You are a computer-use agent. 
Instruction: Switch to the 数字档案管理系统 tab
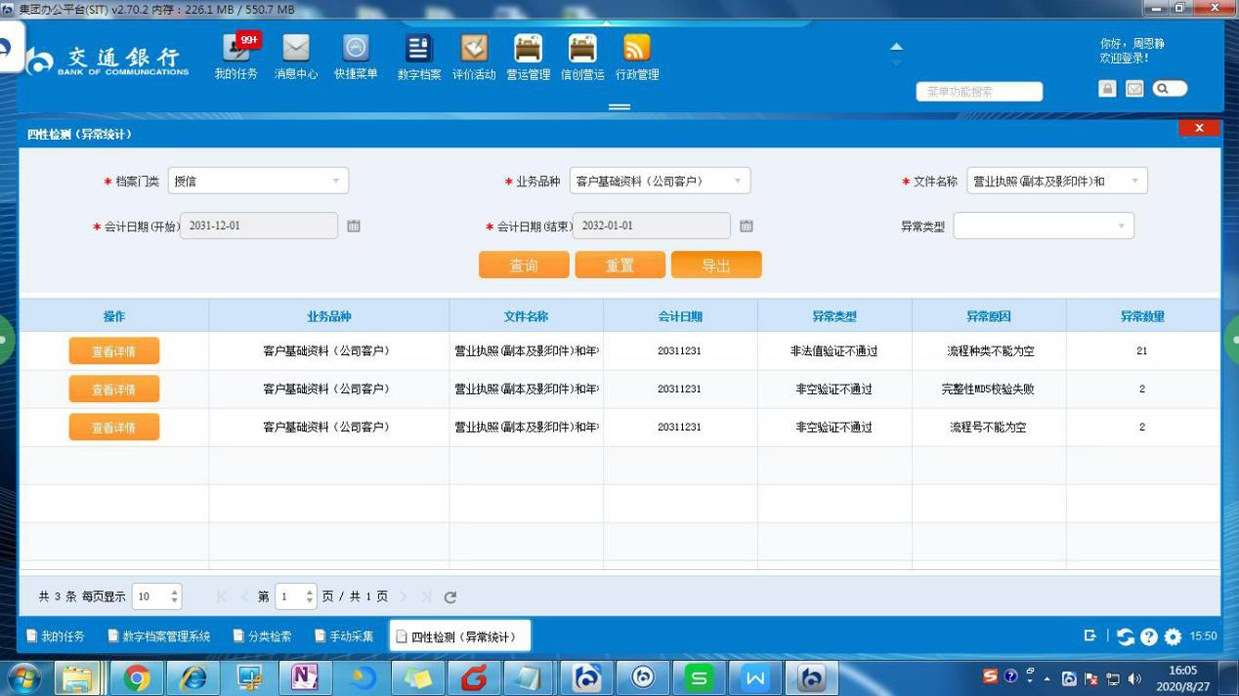point(158,636)
